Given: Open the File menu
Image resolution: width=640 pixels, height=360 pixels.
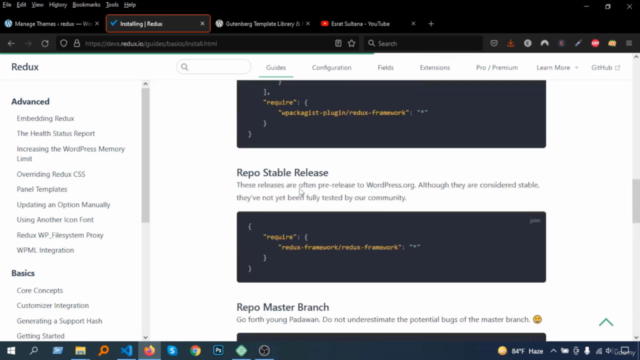Looking at the screenshot, I should tap(7, 5).
